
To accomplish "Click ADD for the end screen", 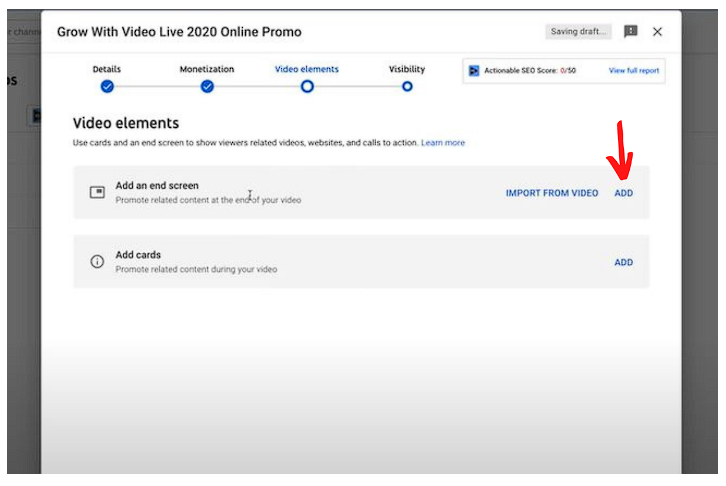I will pos(623,193).
